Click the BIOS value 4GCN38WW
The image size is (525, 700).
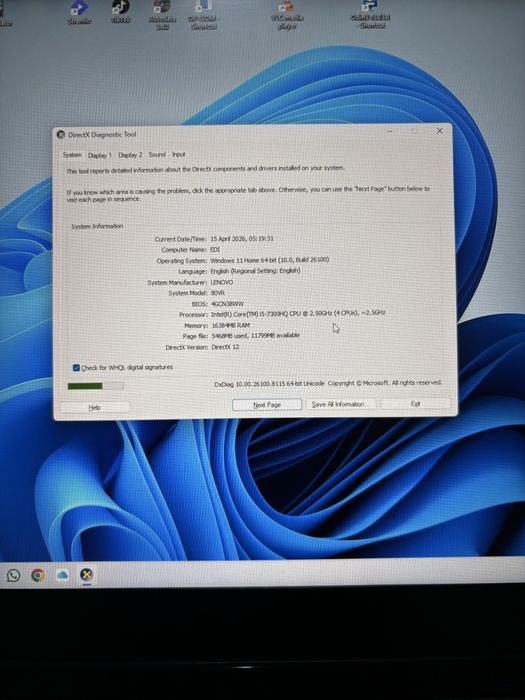(x=227, y=304)
